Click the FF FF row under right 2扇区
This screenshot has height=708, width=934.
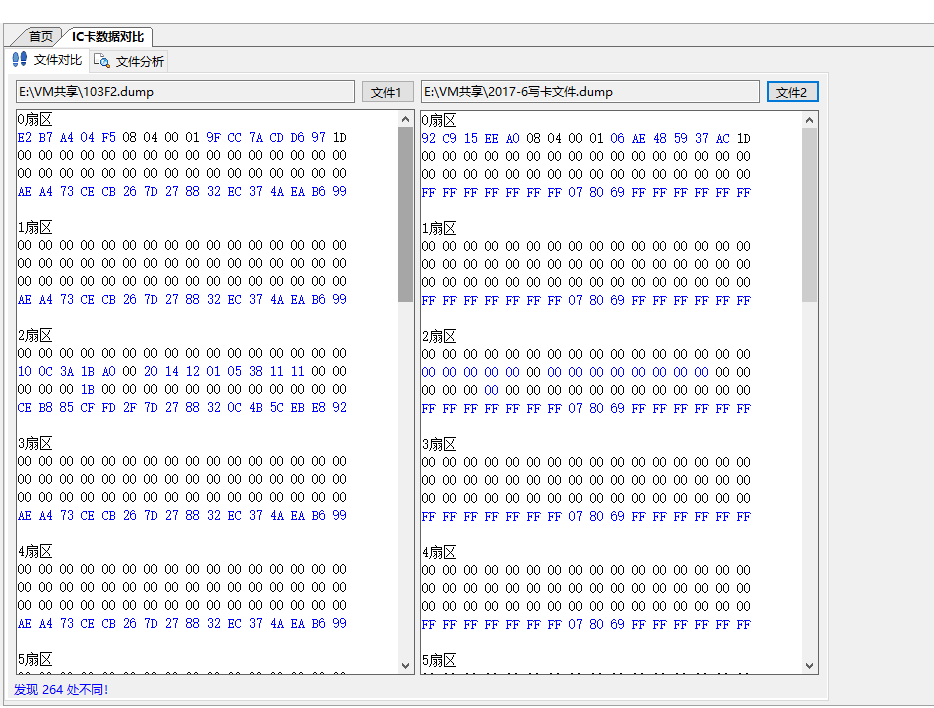(586, 408)
